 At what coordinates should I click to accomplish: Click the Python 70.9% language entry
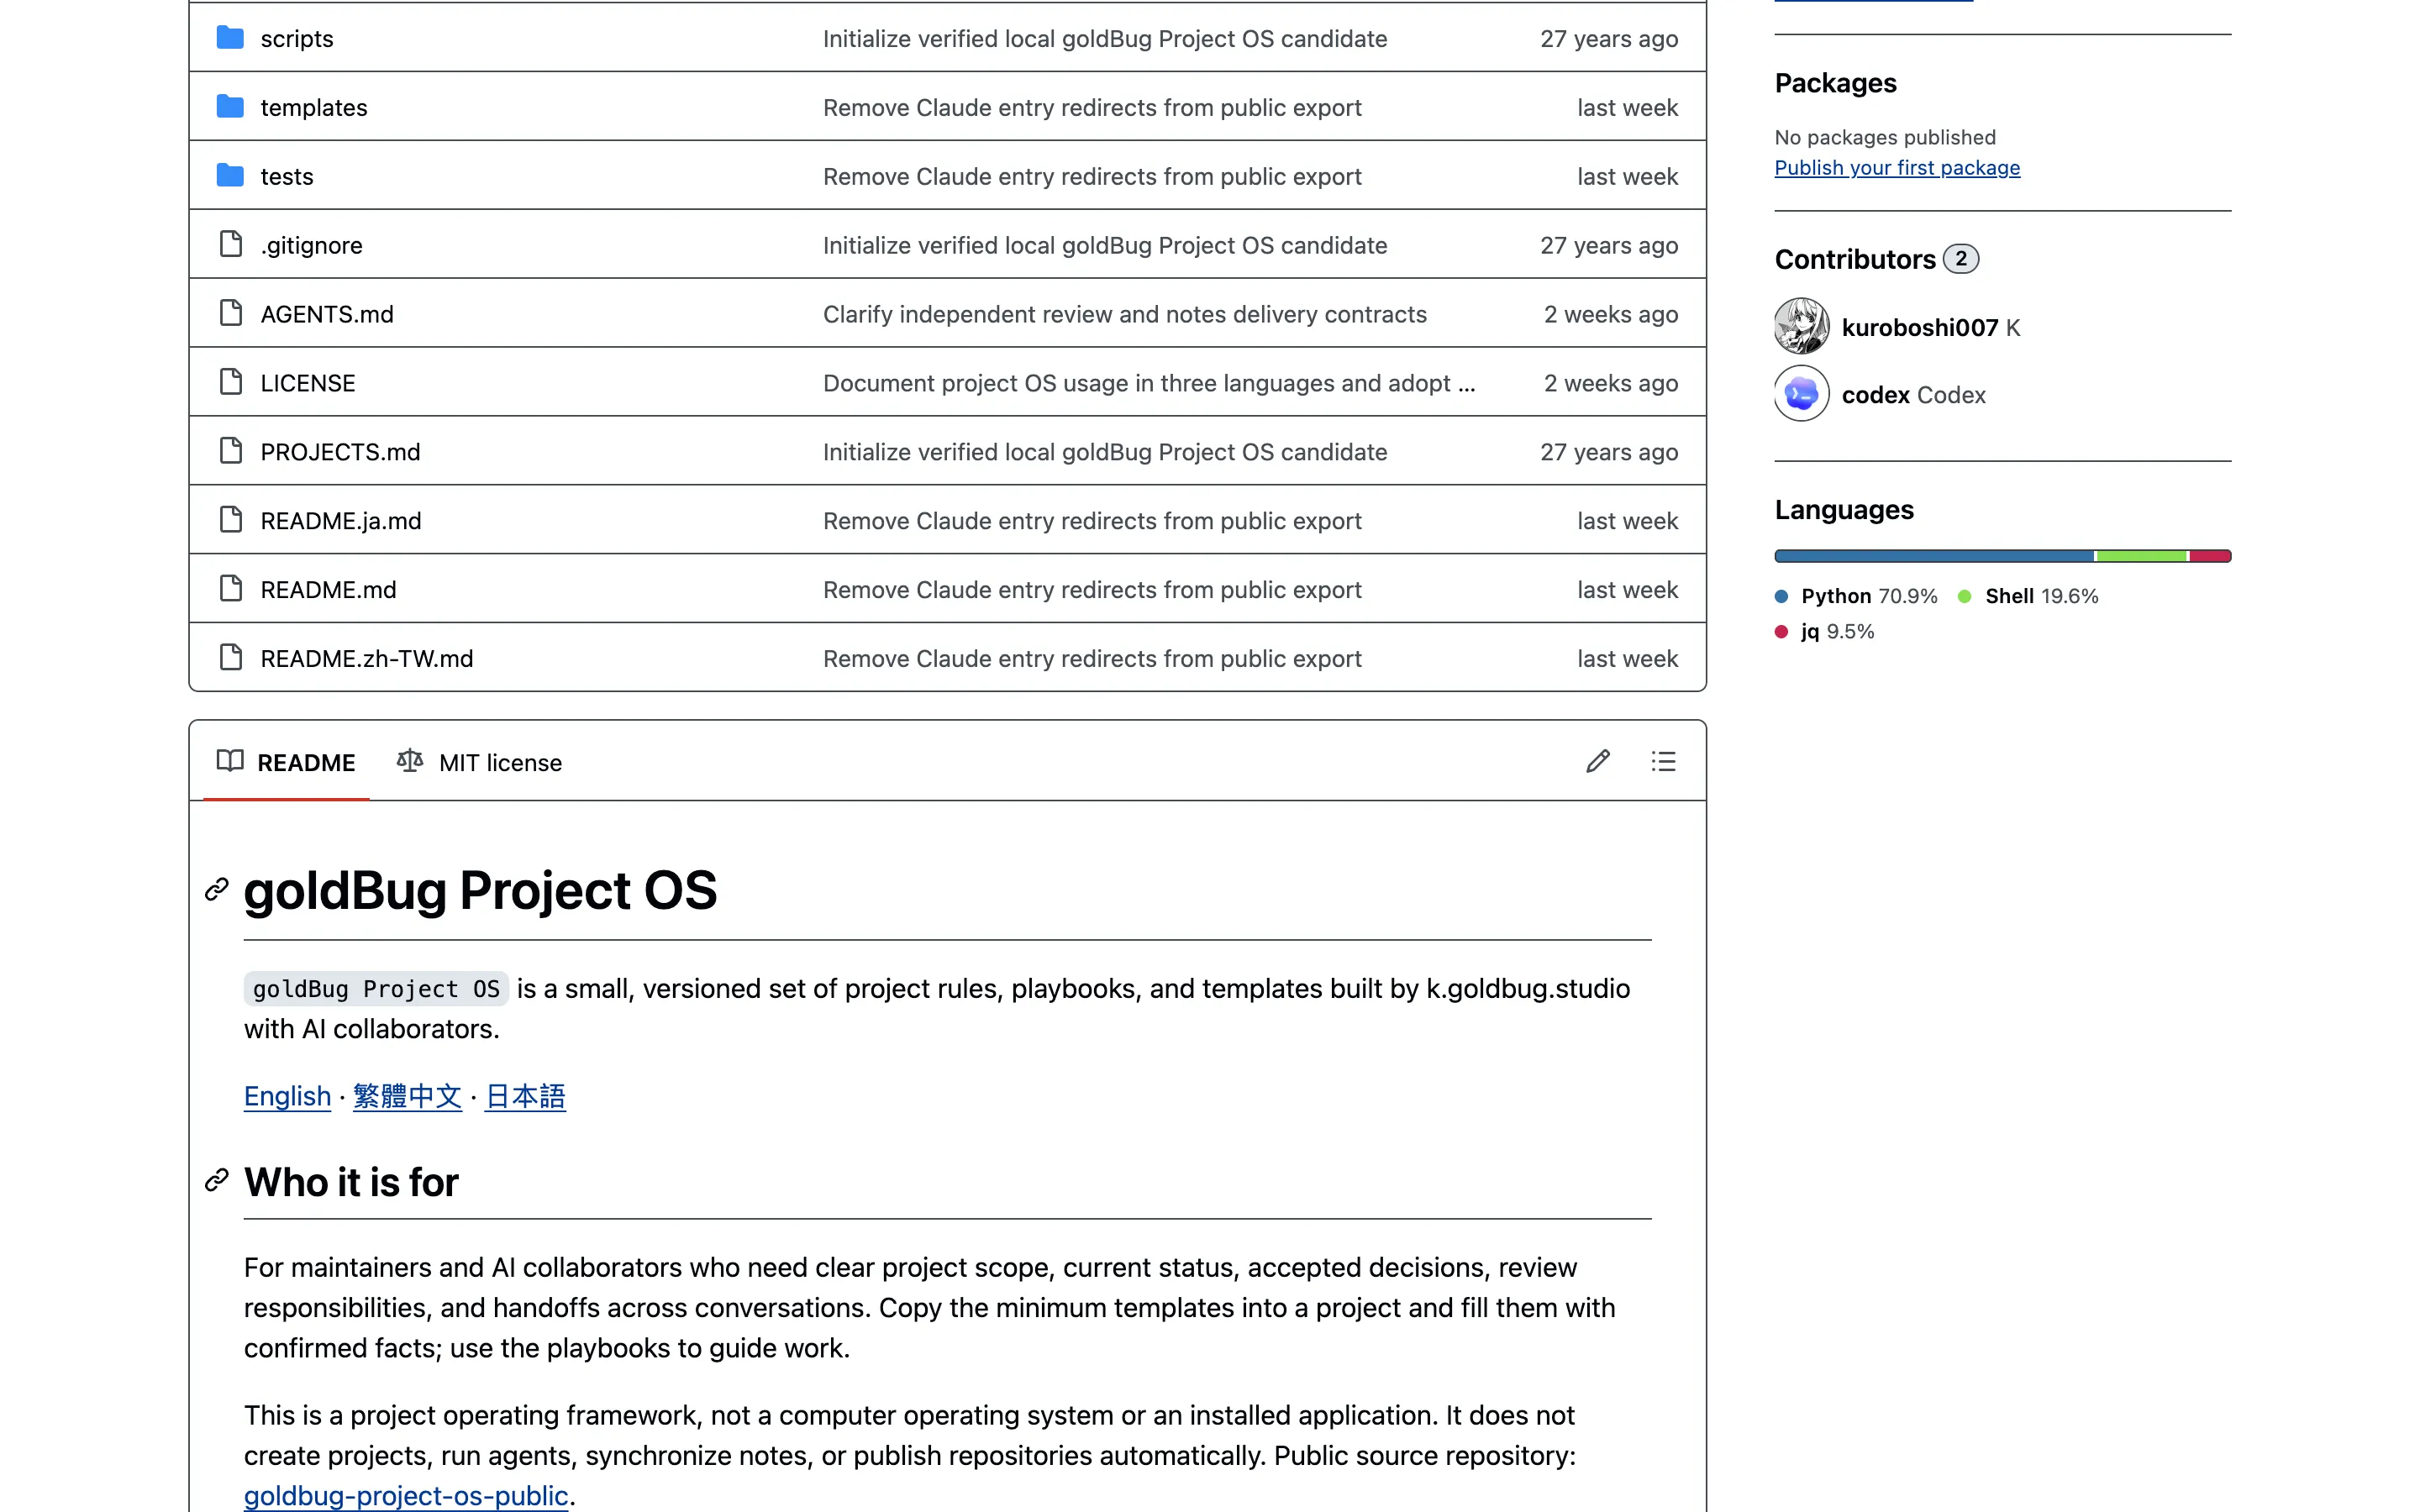coord(1856,596)
